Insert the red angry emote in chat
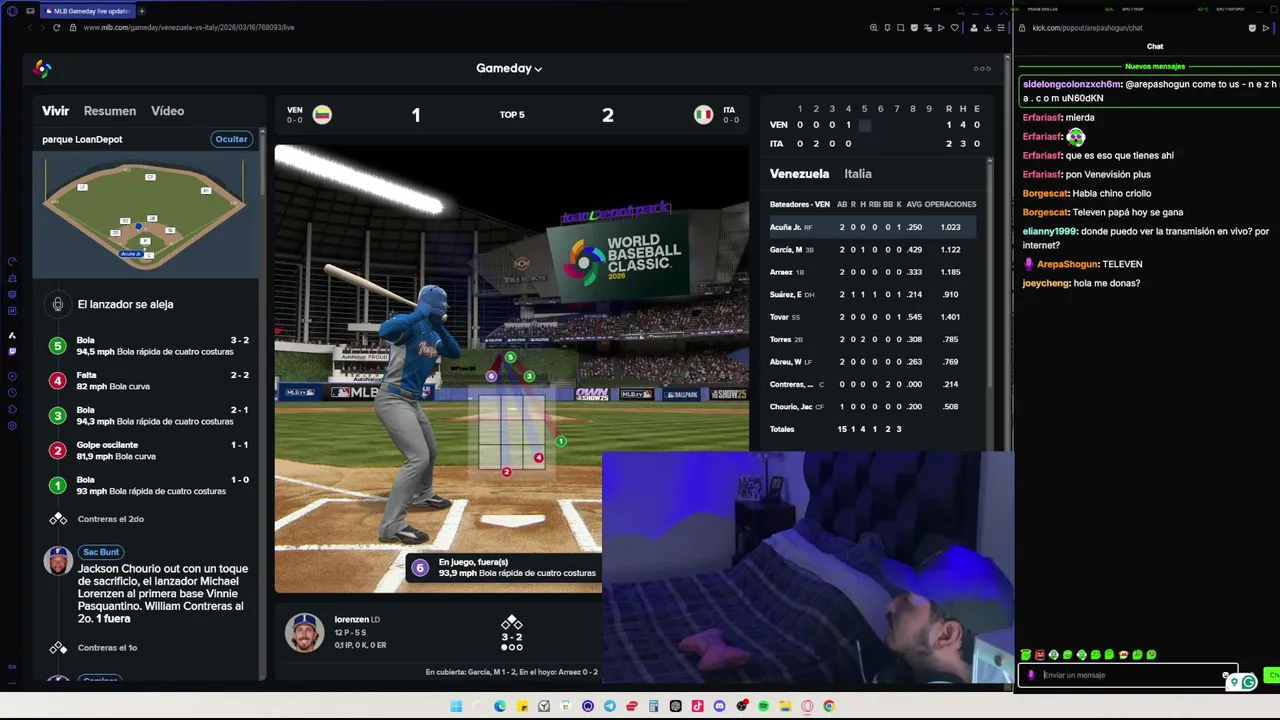 (x=1040, y=655)
